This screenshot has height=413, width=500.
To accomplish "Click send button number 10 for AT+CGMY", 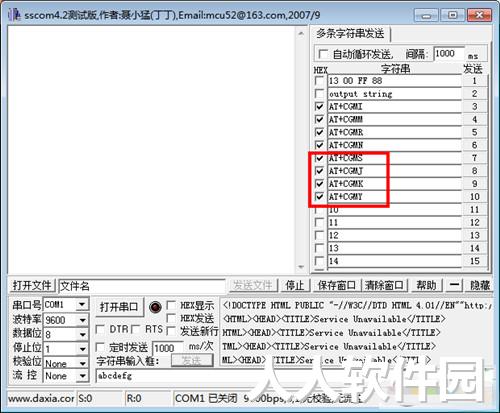I will click(474, 197).
